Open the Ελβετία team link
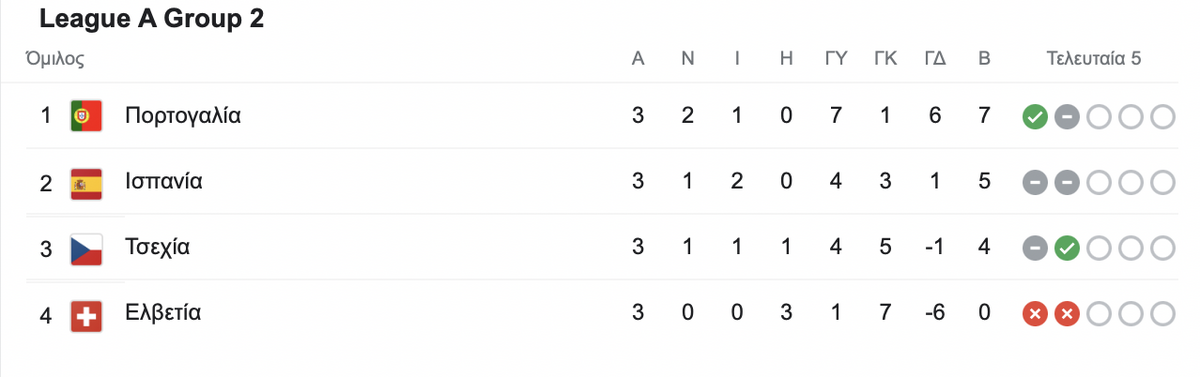The height and width of the screenshot is (377, 1200). tap(163, 313)
